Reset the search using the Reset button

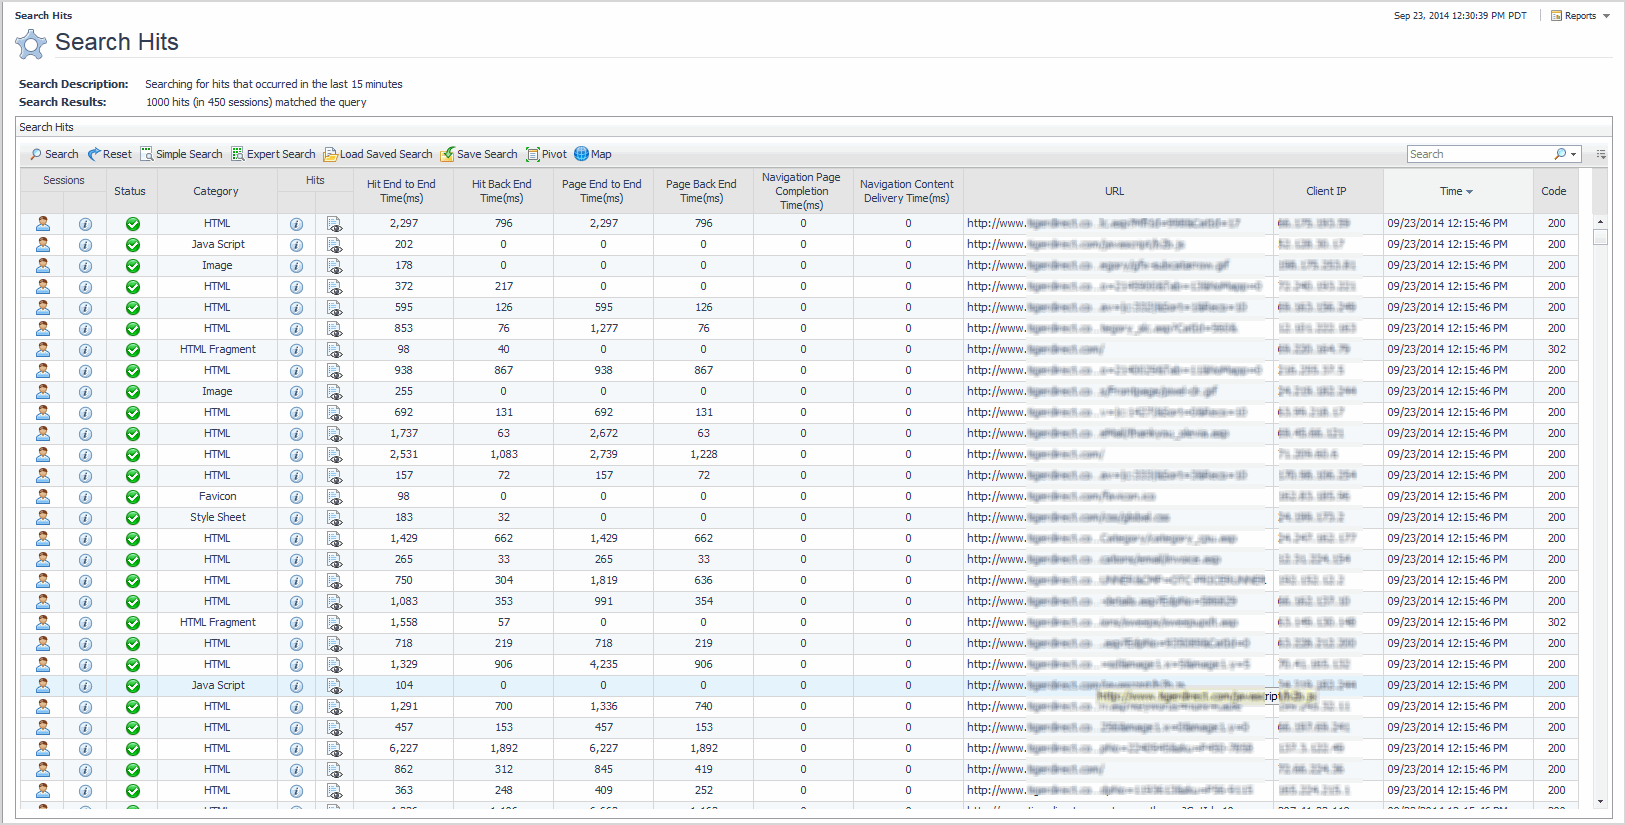point(109,154)
